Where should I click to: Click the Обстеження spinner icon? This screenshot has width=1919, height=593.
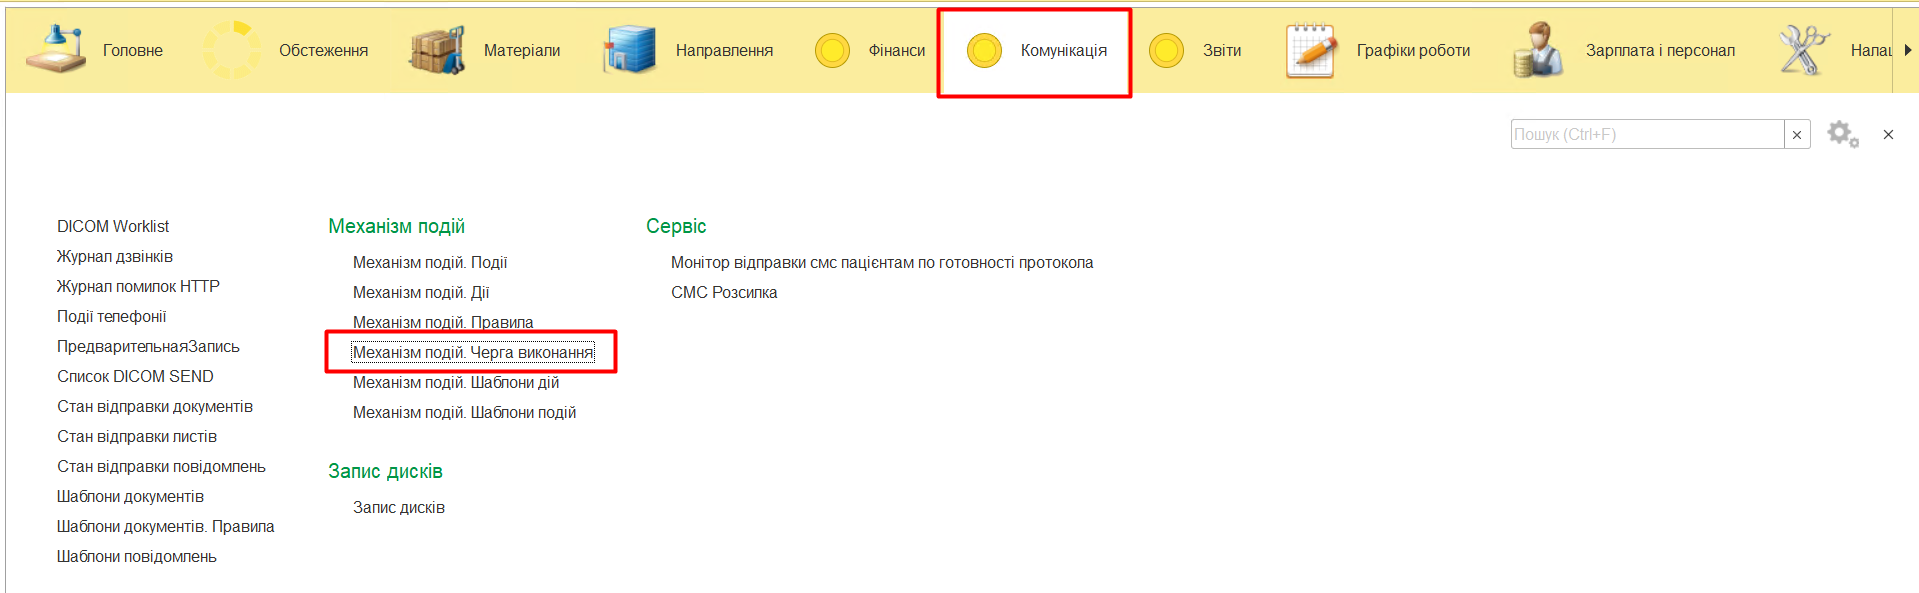232,50
